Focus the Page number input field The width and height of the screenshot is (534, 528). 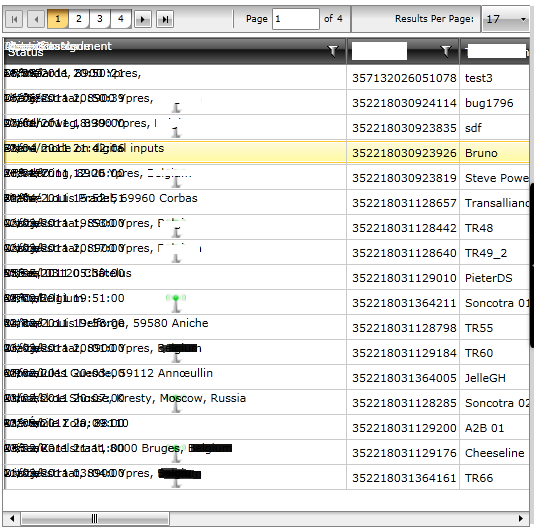coord(296,19)
